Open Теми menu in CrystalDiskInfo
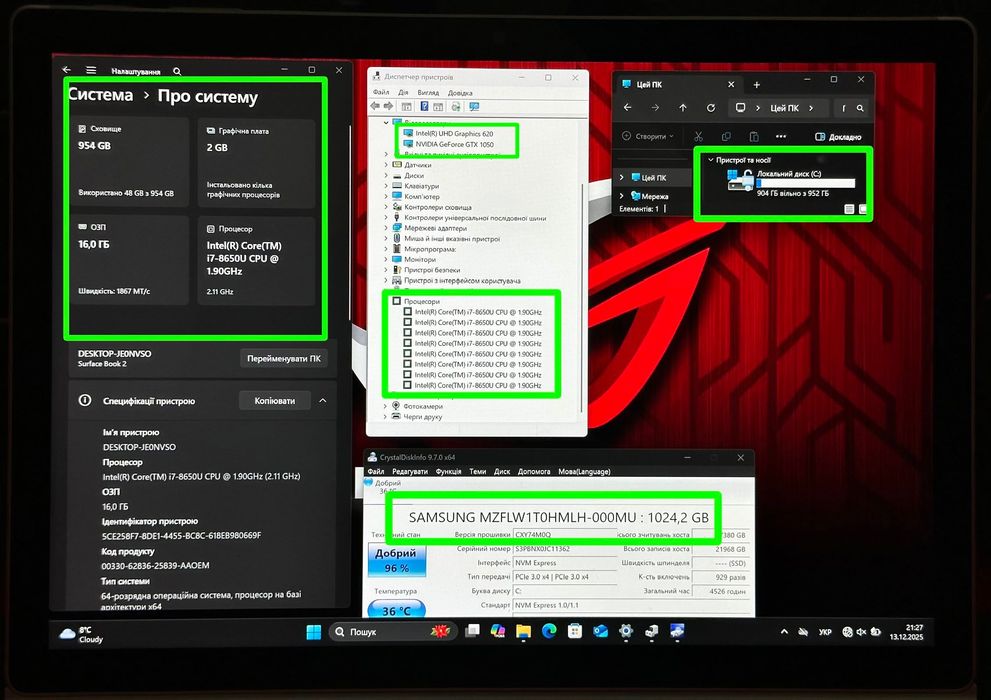Viewport: 991px width, 700px height. 478,471
